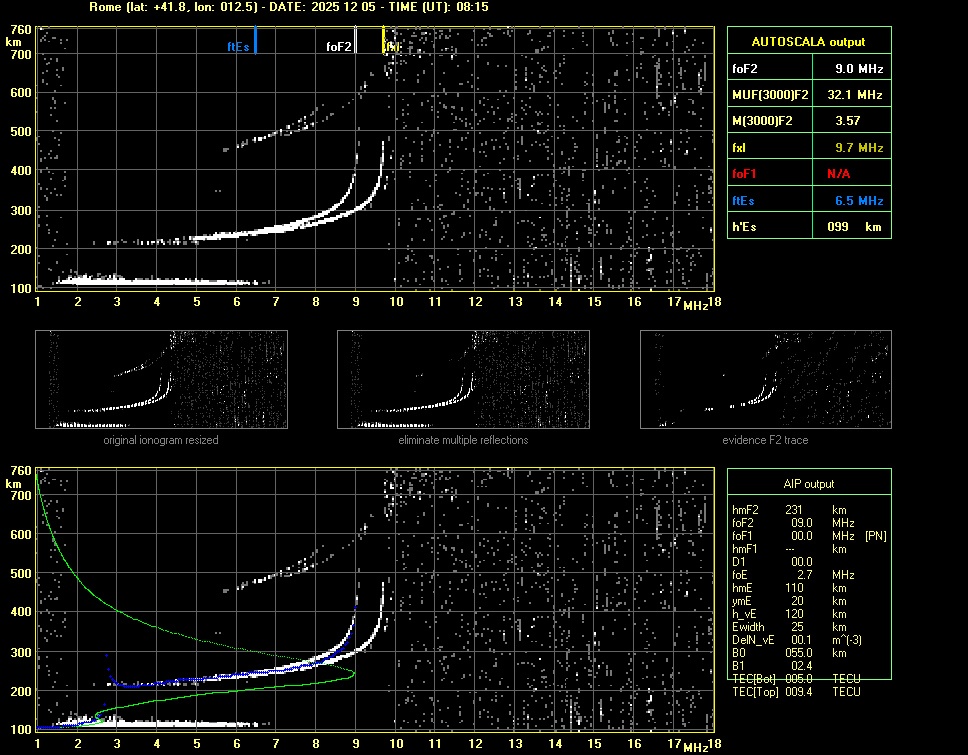The height and width of the screenshot is (755, 968).
Task: Open the 'evidence F2 trace' thumbnail
Action: (x=765, y=379)
